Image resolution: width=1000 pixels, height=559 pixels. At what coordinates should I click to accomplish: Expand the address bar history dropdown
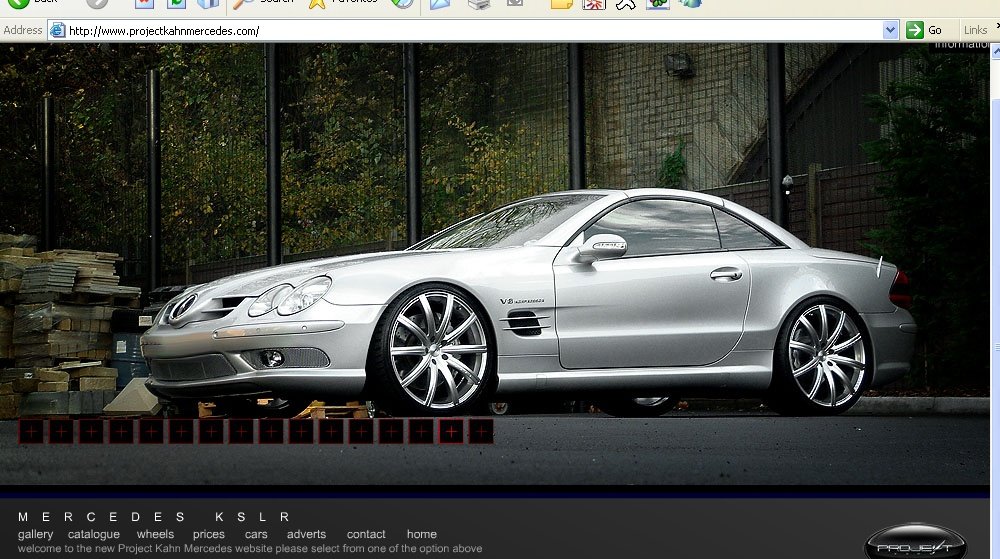[890, 31]
